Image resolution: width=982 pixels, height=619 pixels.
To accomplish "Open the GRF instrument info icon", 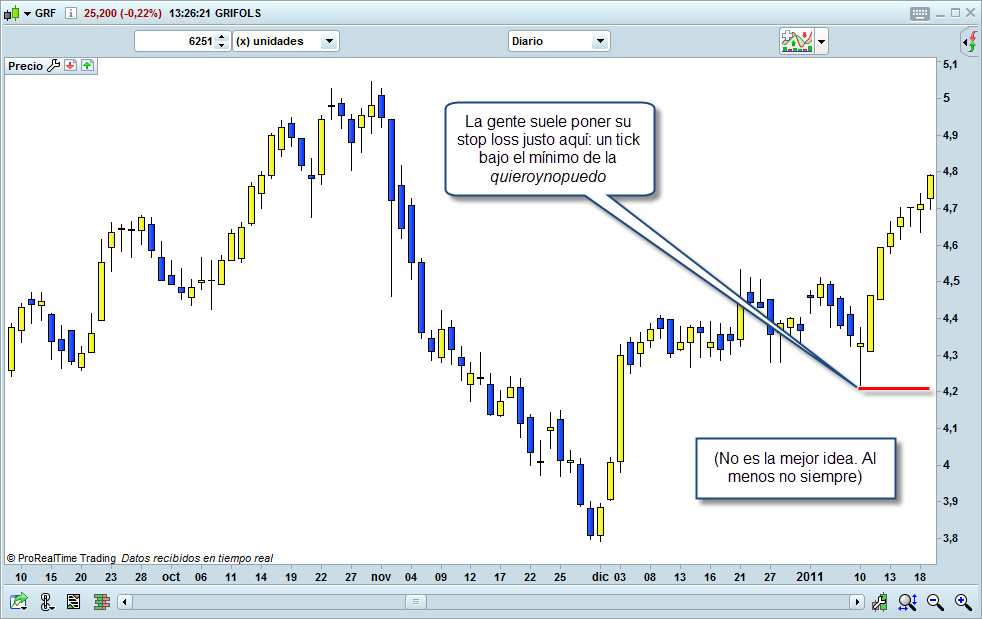I will [70, 13].
